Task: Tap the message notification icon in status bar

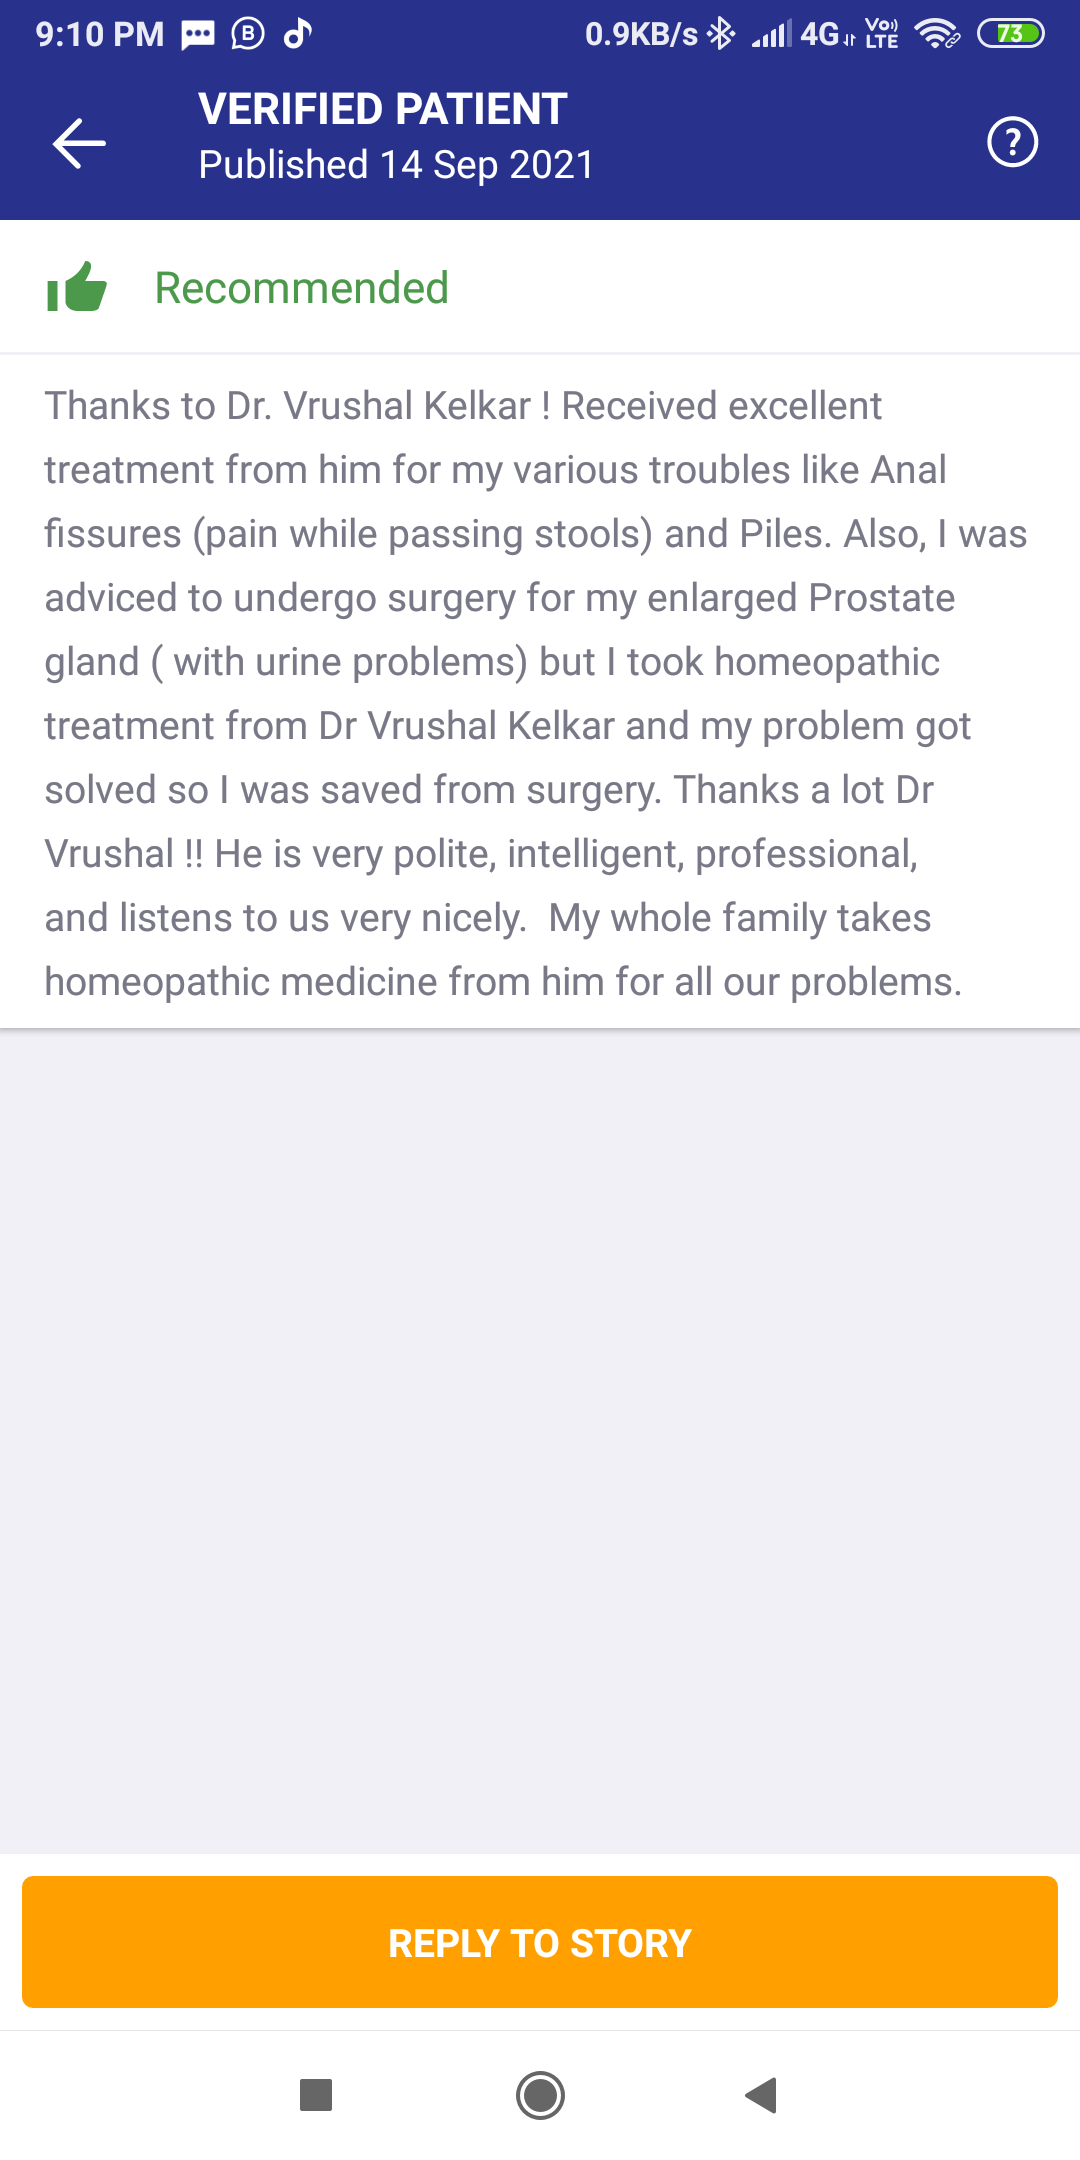Action: (x=197, y=35)
